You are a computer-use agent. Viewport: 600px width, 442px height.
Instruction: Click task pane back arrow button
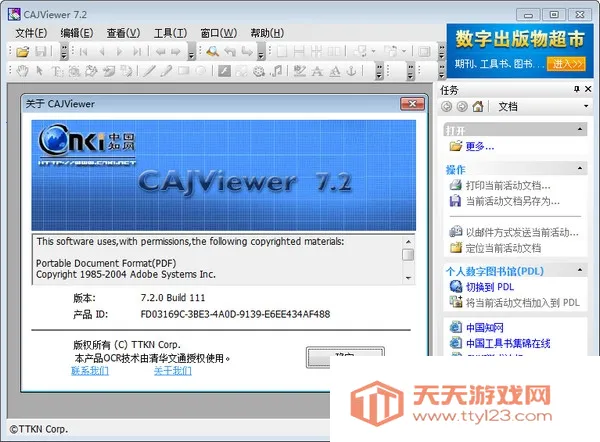point(447,106)
